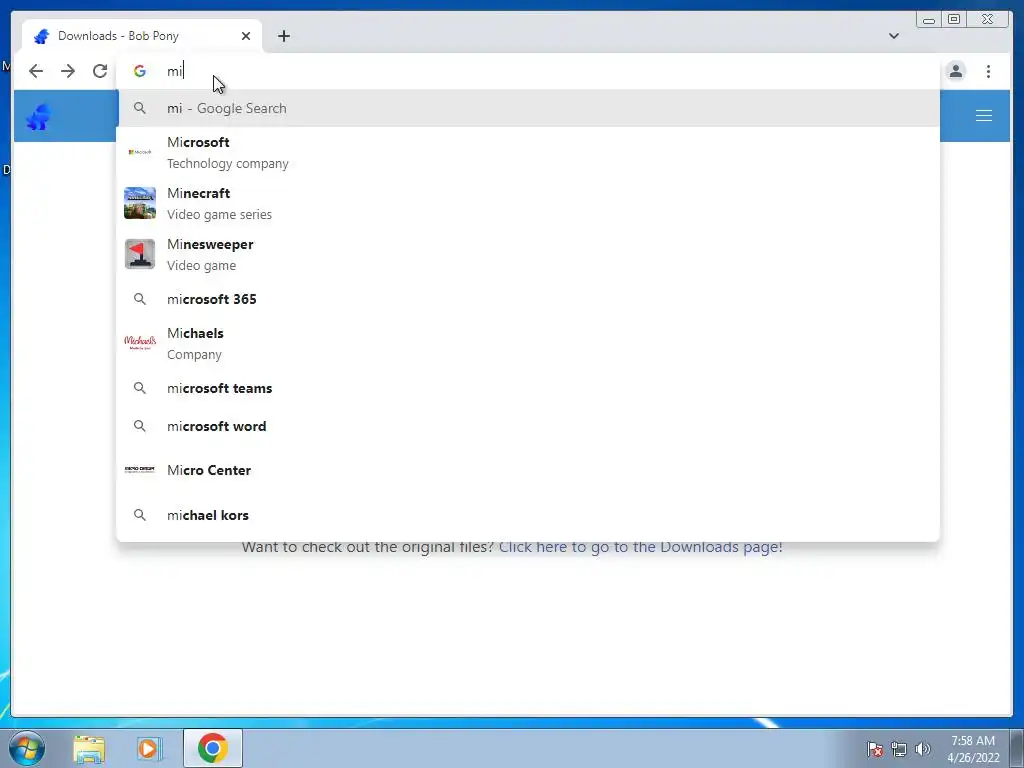Image resolution: width=1024 pixels, height=768 pixels.
Task: Pick the microsoft 365 suggestion
Action: click(x=528, y=299)
